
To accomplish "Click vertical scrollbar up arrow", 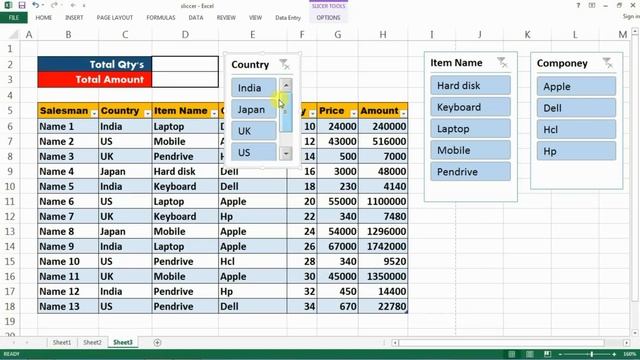I will click(635, 32).
